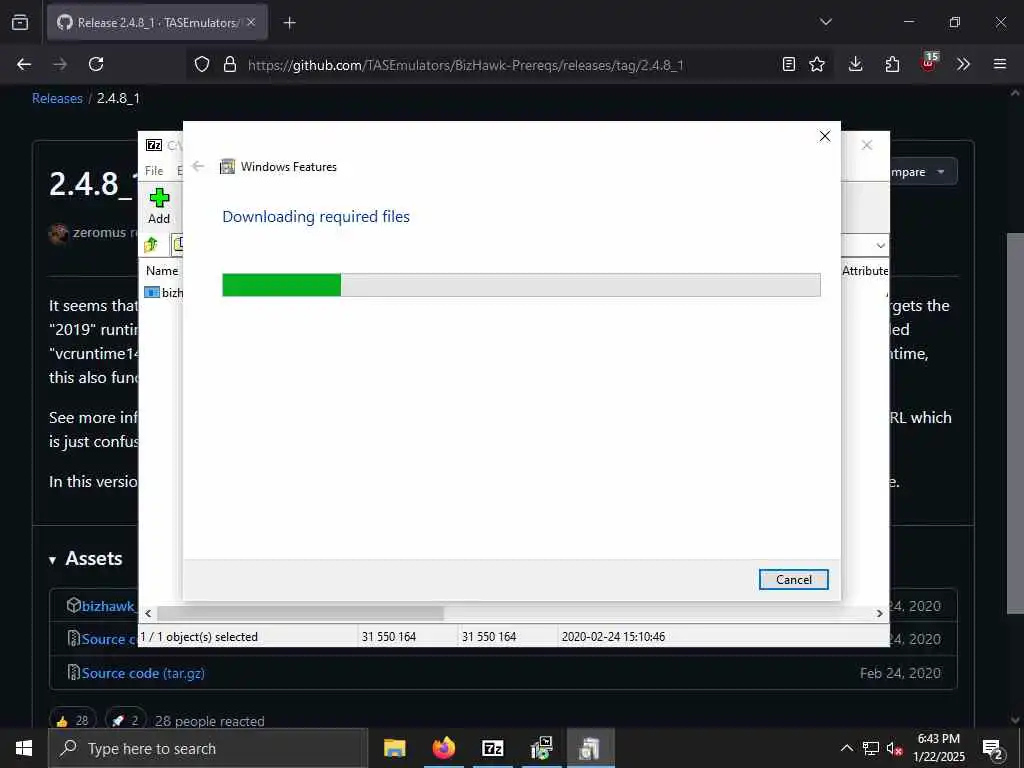This screenshot has width=1024, height=768.
Task: Click the 7-Zip horizontal scrollbar thumb
Action: (300, 613)
